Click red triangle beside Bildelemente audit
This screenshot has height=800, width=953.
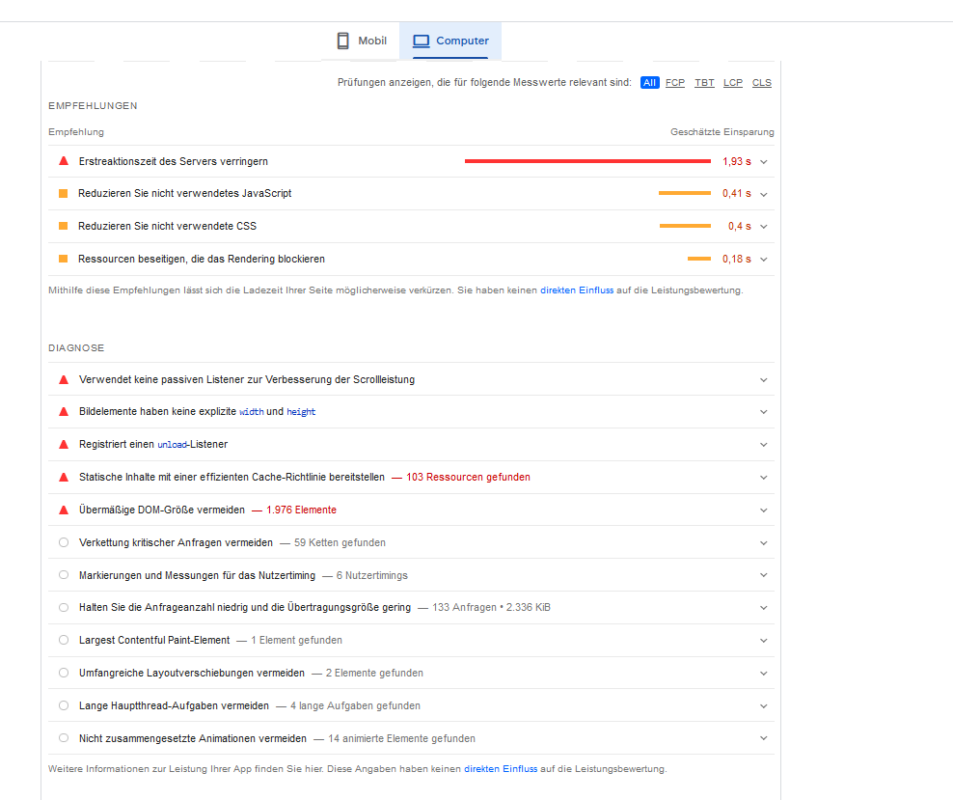coord(63,412)
